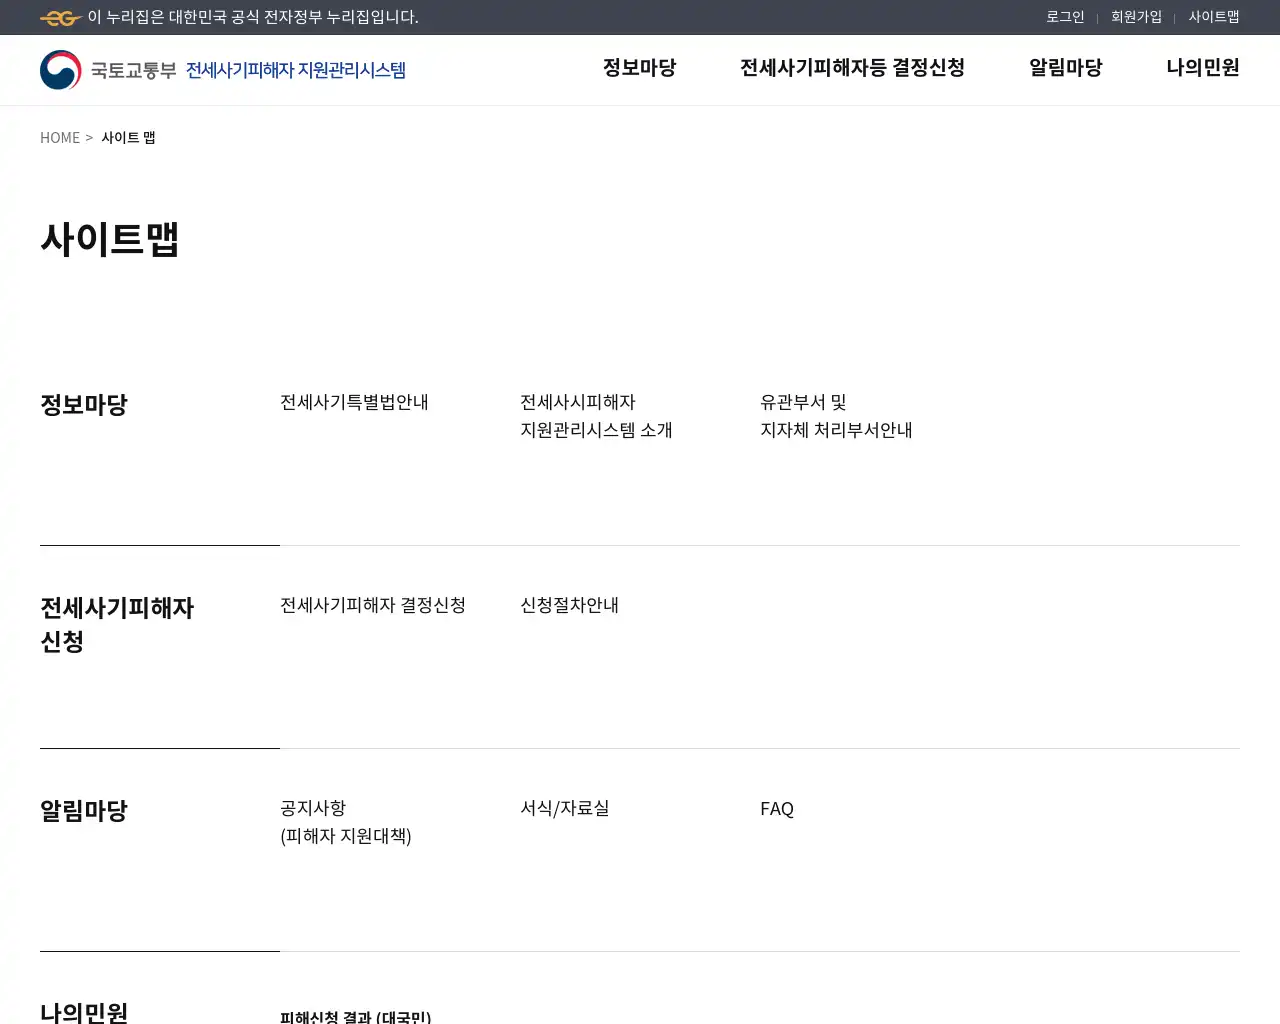This screenshot has width=1280, height=1024.
Task: Open the 회원가입 link
Action: point(1136,17)
